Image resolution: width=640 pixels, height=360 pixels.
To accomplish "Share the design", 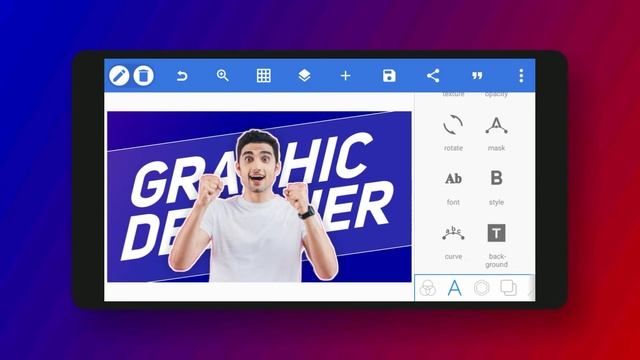I will pos(433,76).
